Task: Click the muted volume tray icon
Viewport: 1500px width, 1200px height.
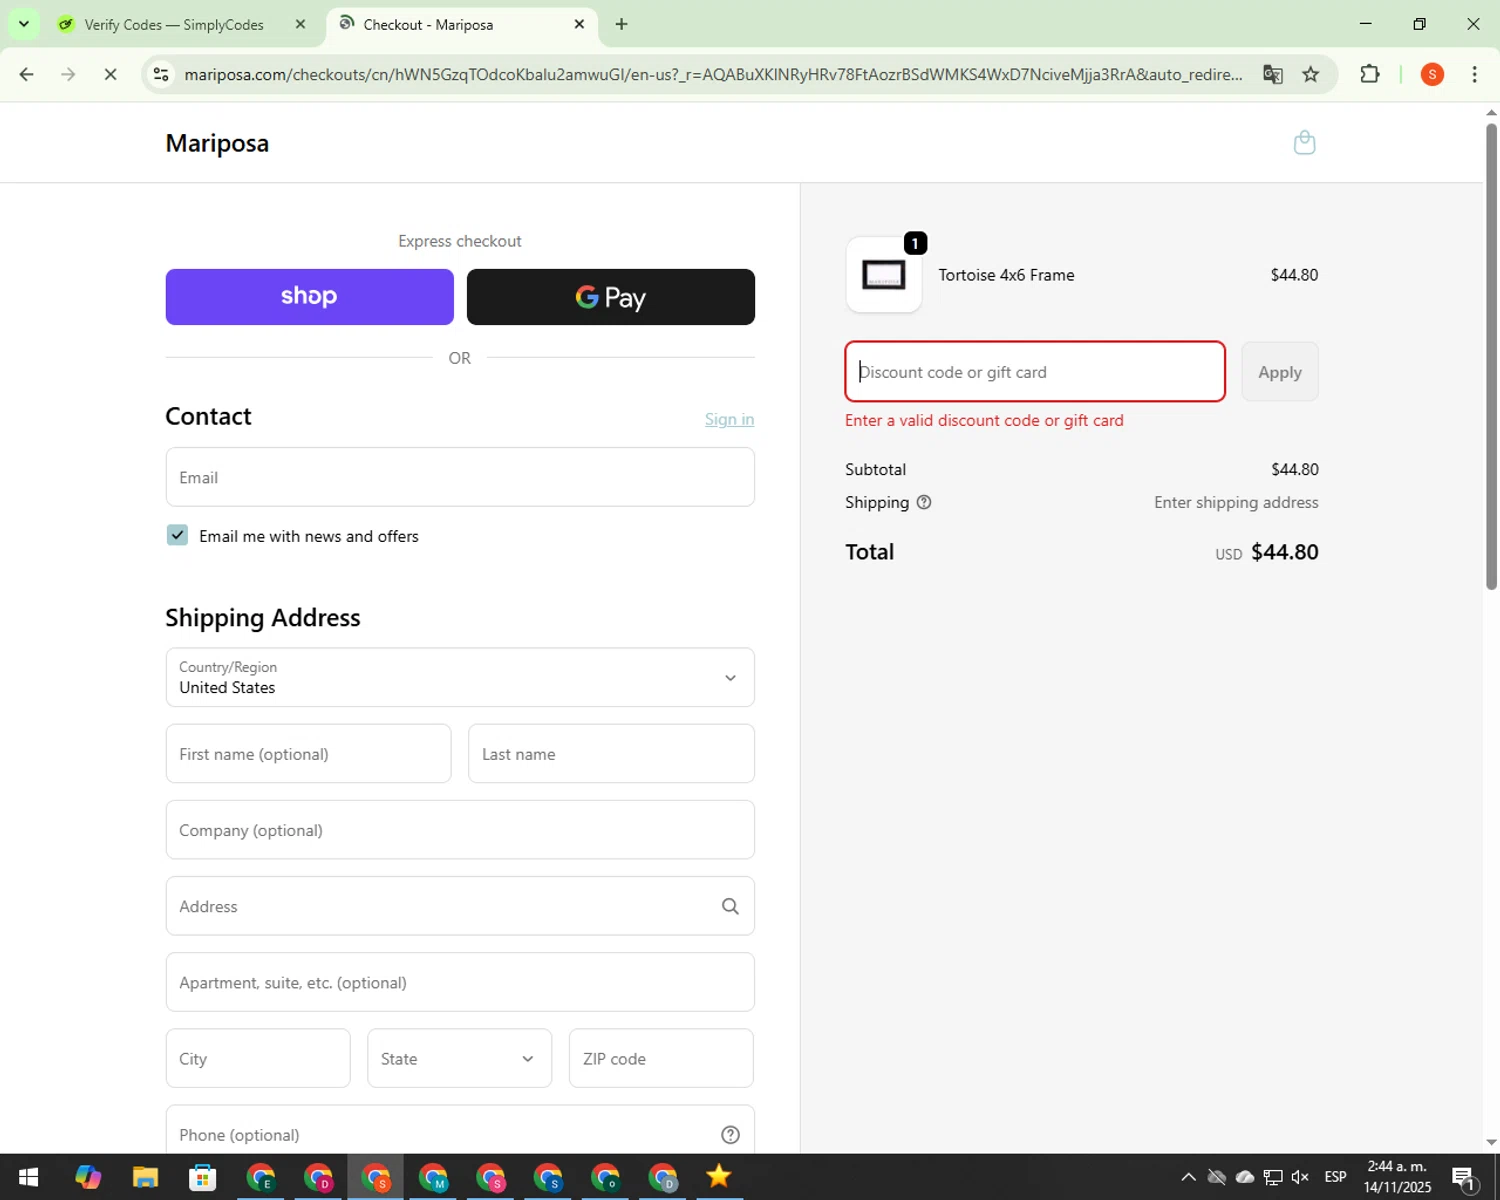Action: [1300, 1177]
